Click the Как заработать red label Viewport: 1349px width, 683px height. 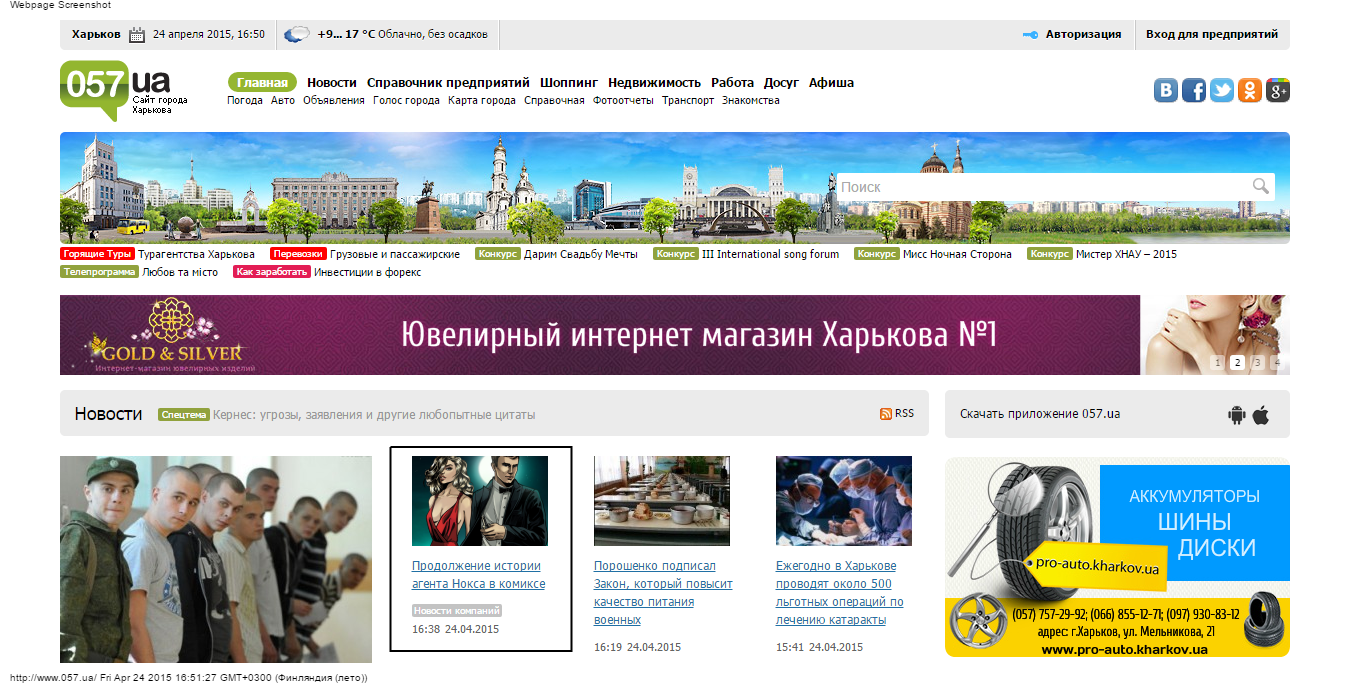point(272,272)
